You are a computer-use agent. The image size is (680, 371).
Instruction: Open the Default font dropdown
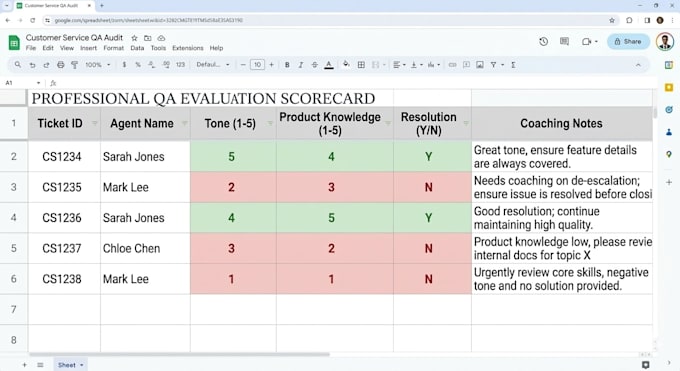click(212, 65)
